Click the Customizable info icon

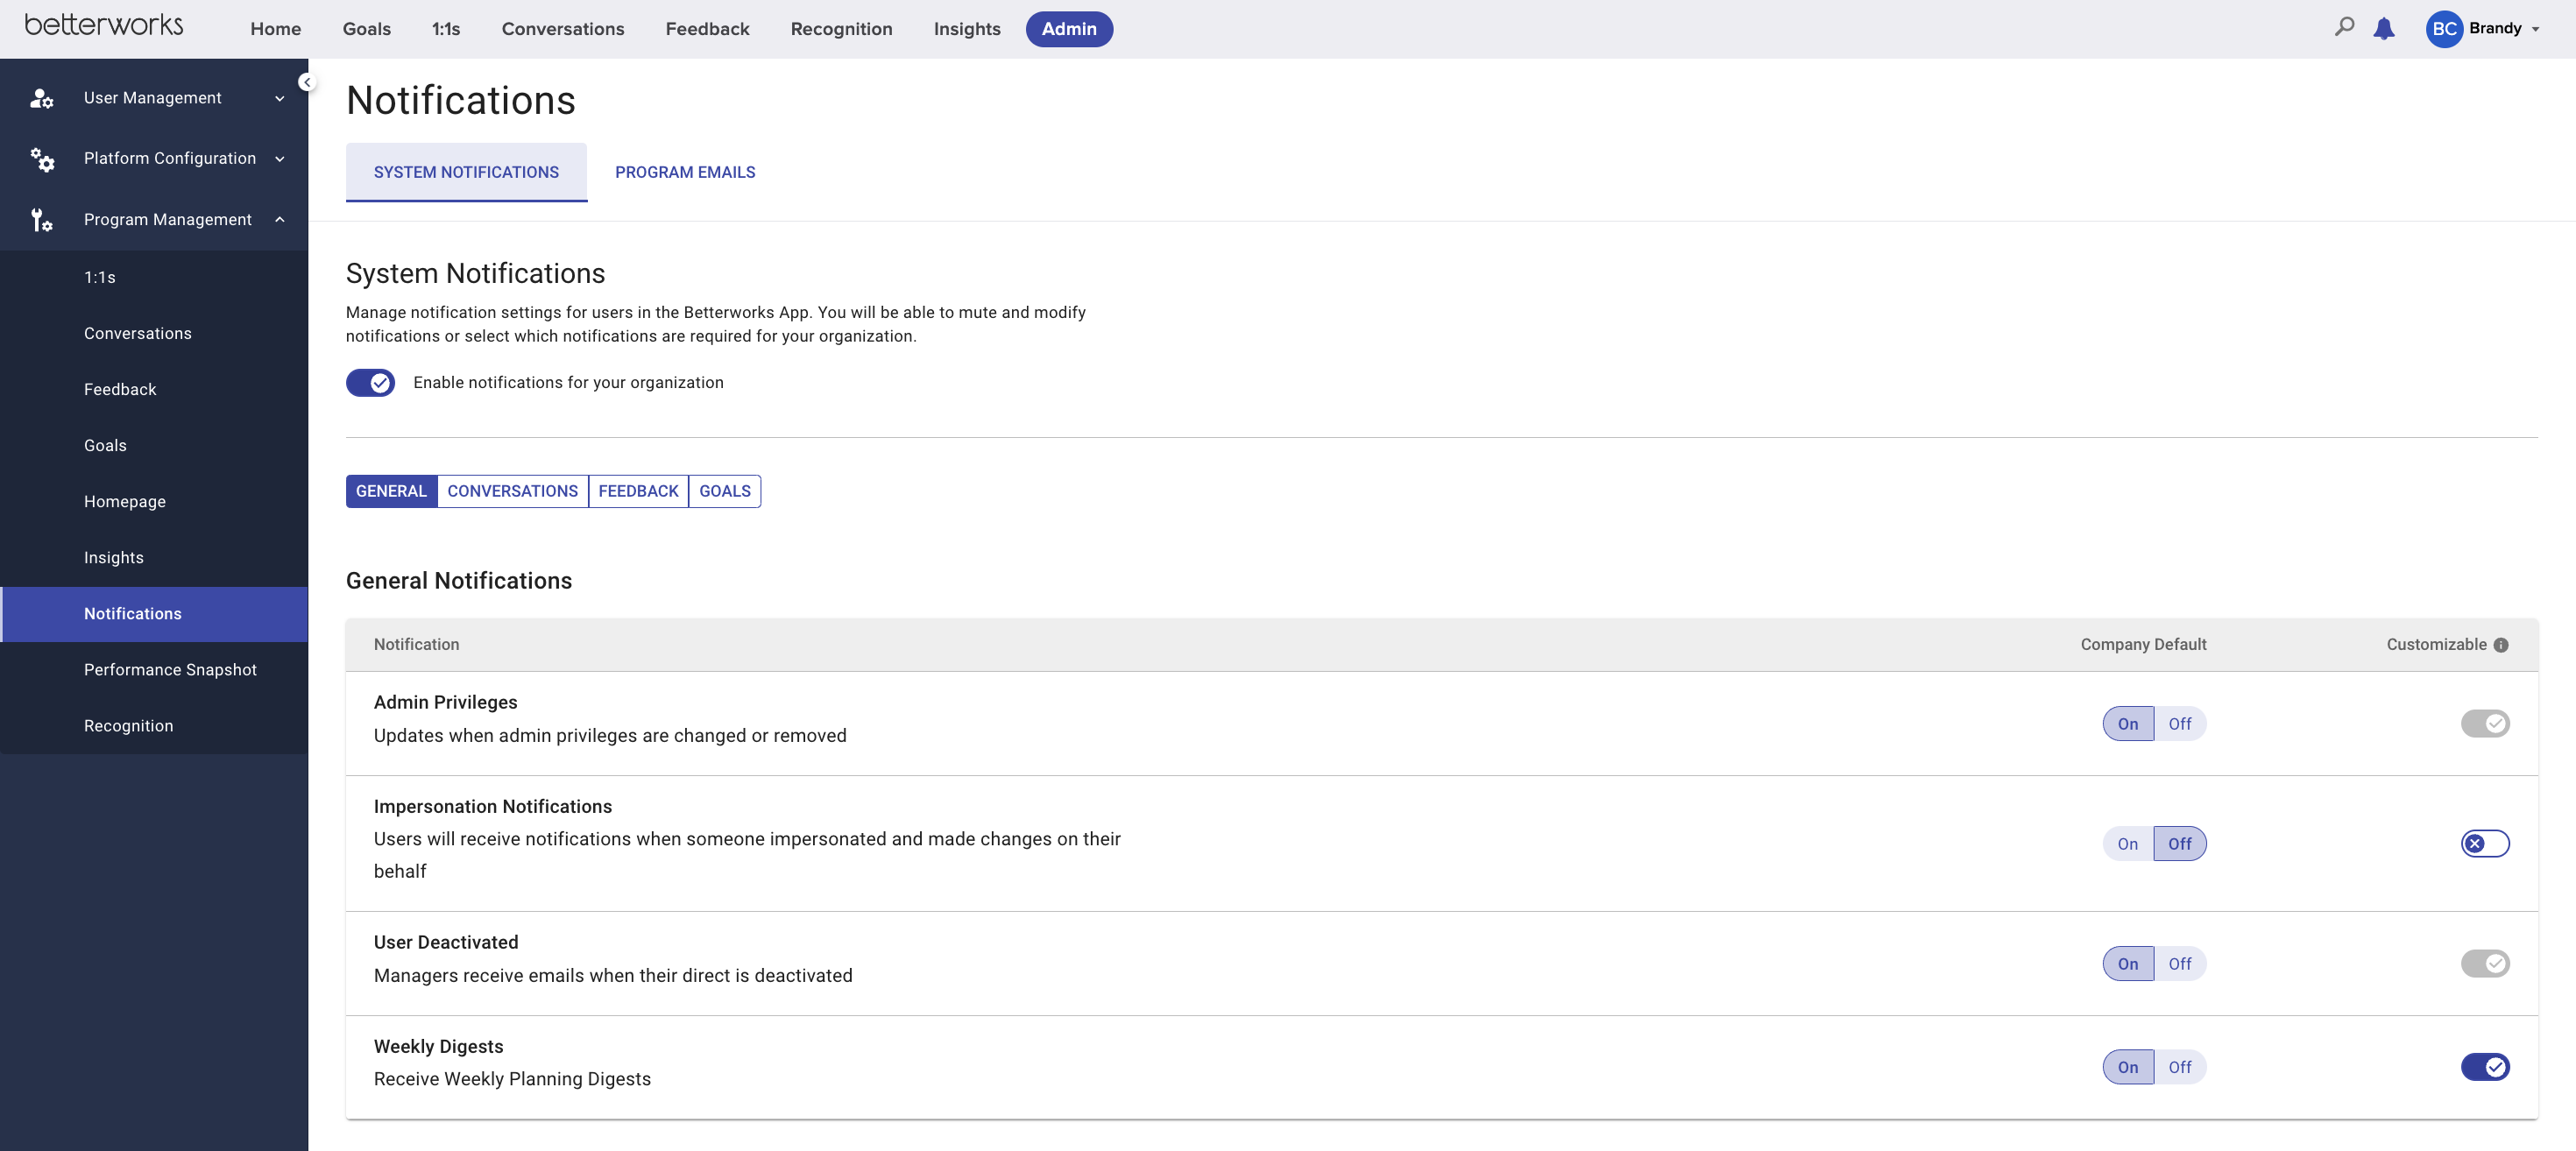pyautogui.click(x=2501, y=645)
